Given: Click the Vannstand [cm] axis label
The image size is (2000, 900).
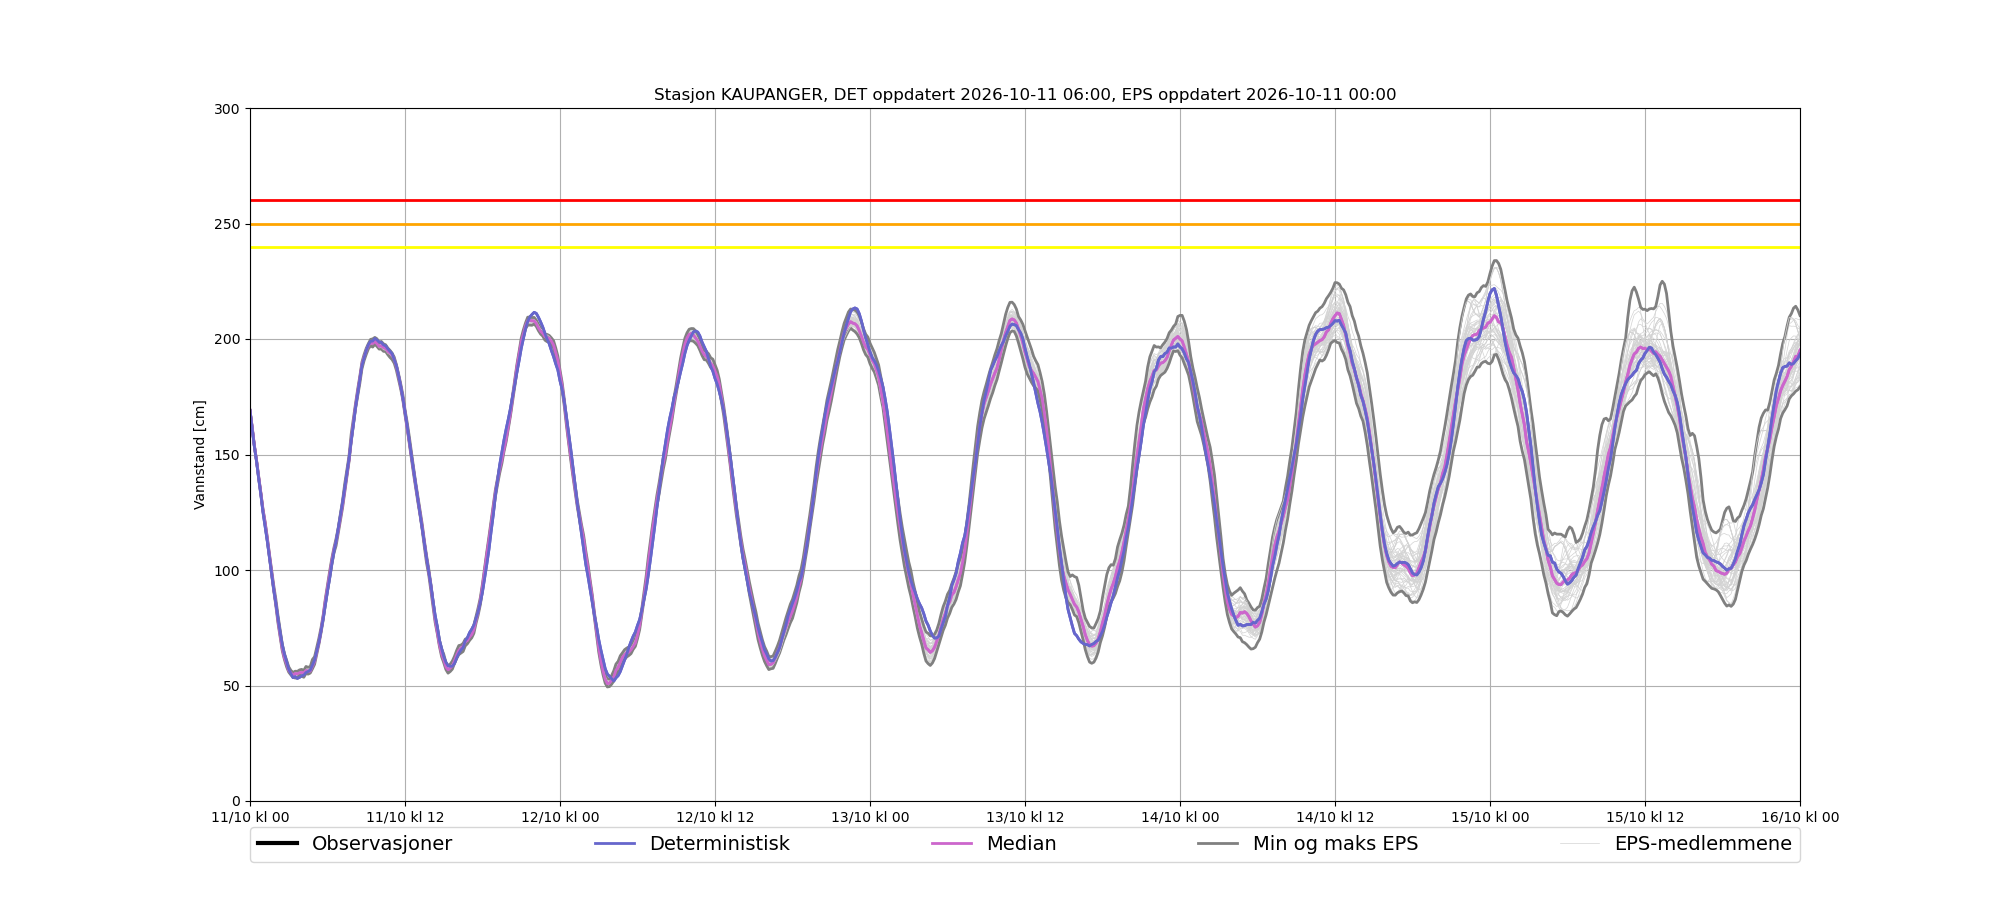Looking at the screenshot, I should [200, 455].
